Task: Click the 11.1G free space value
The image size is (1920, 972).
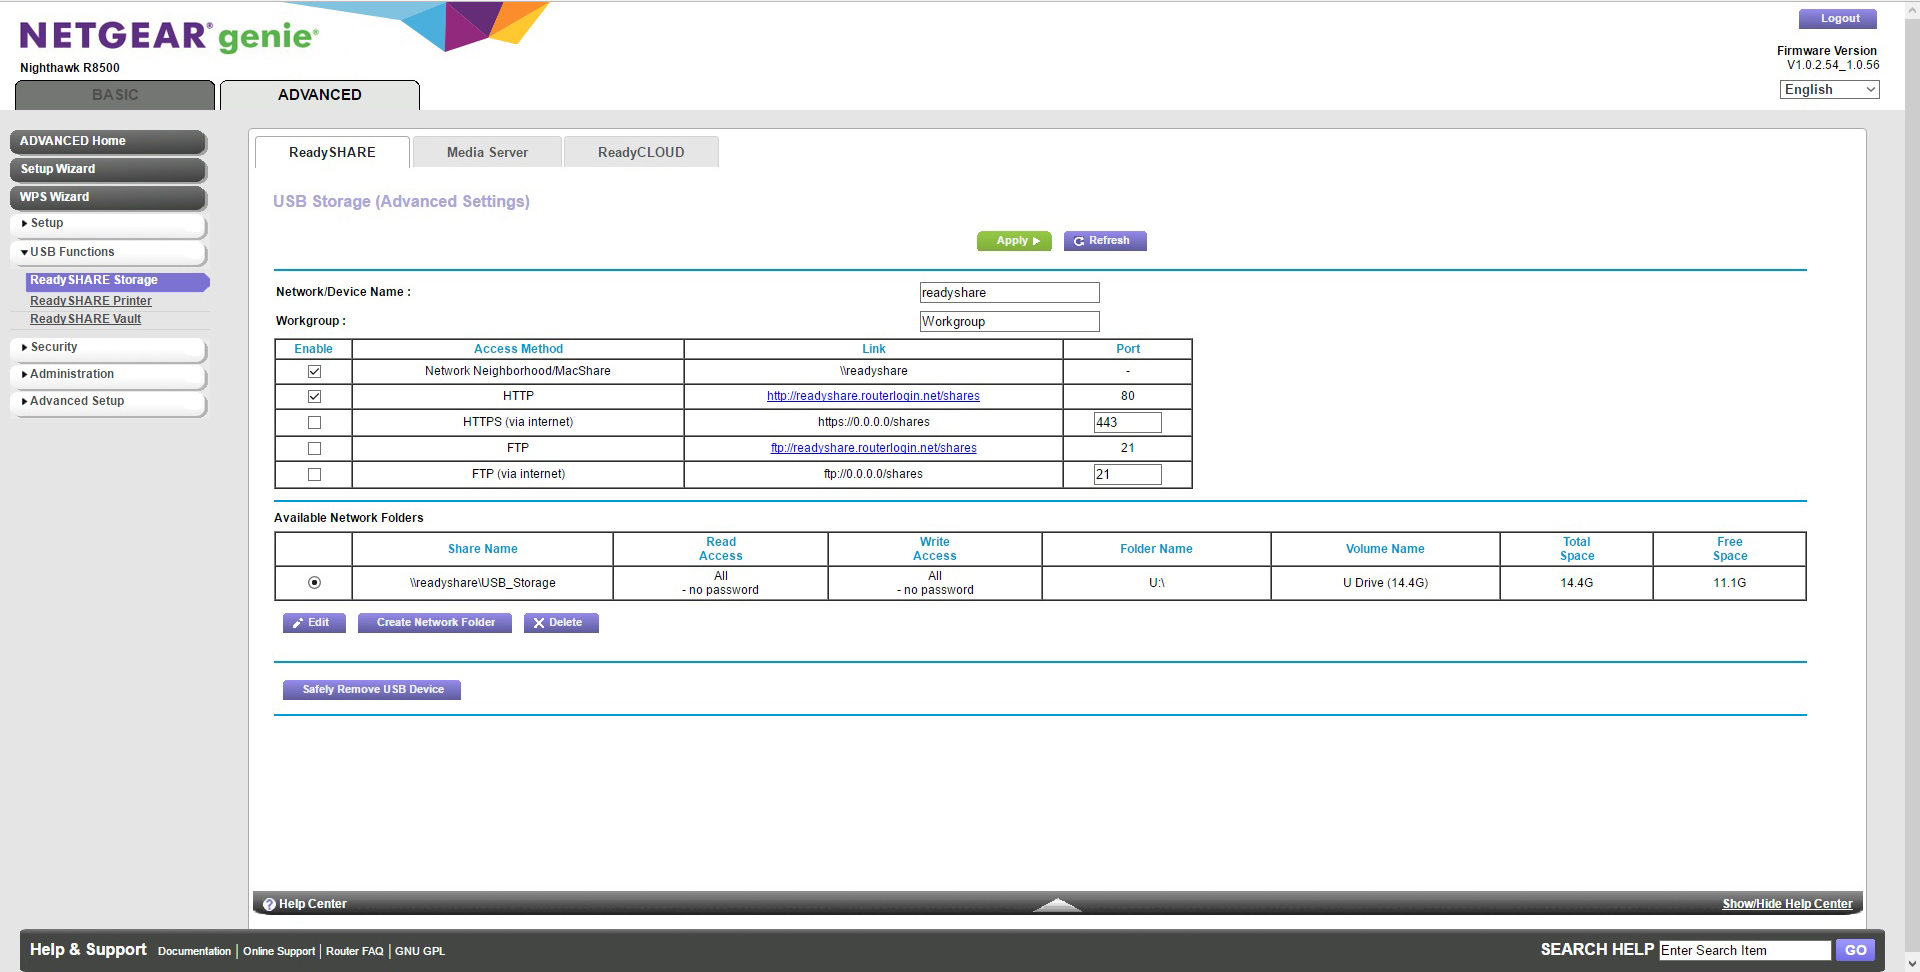Action: pos(1729,583)
